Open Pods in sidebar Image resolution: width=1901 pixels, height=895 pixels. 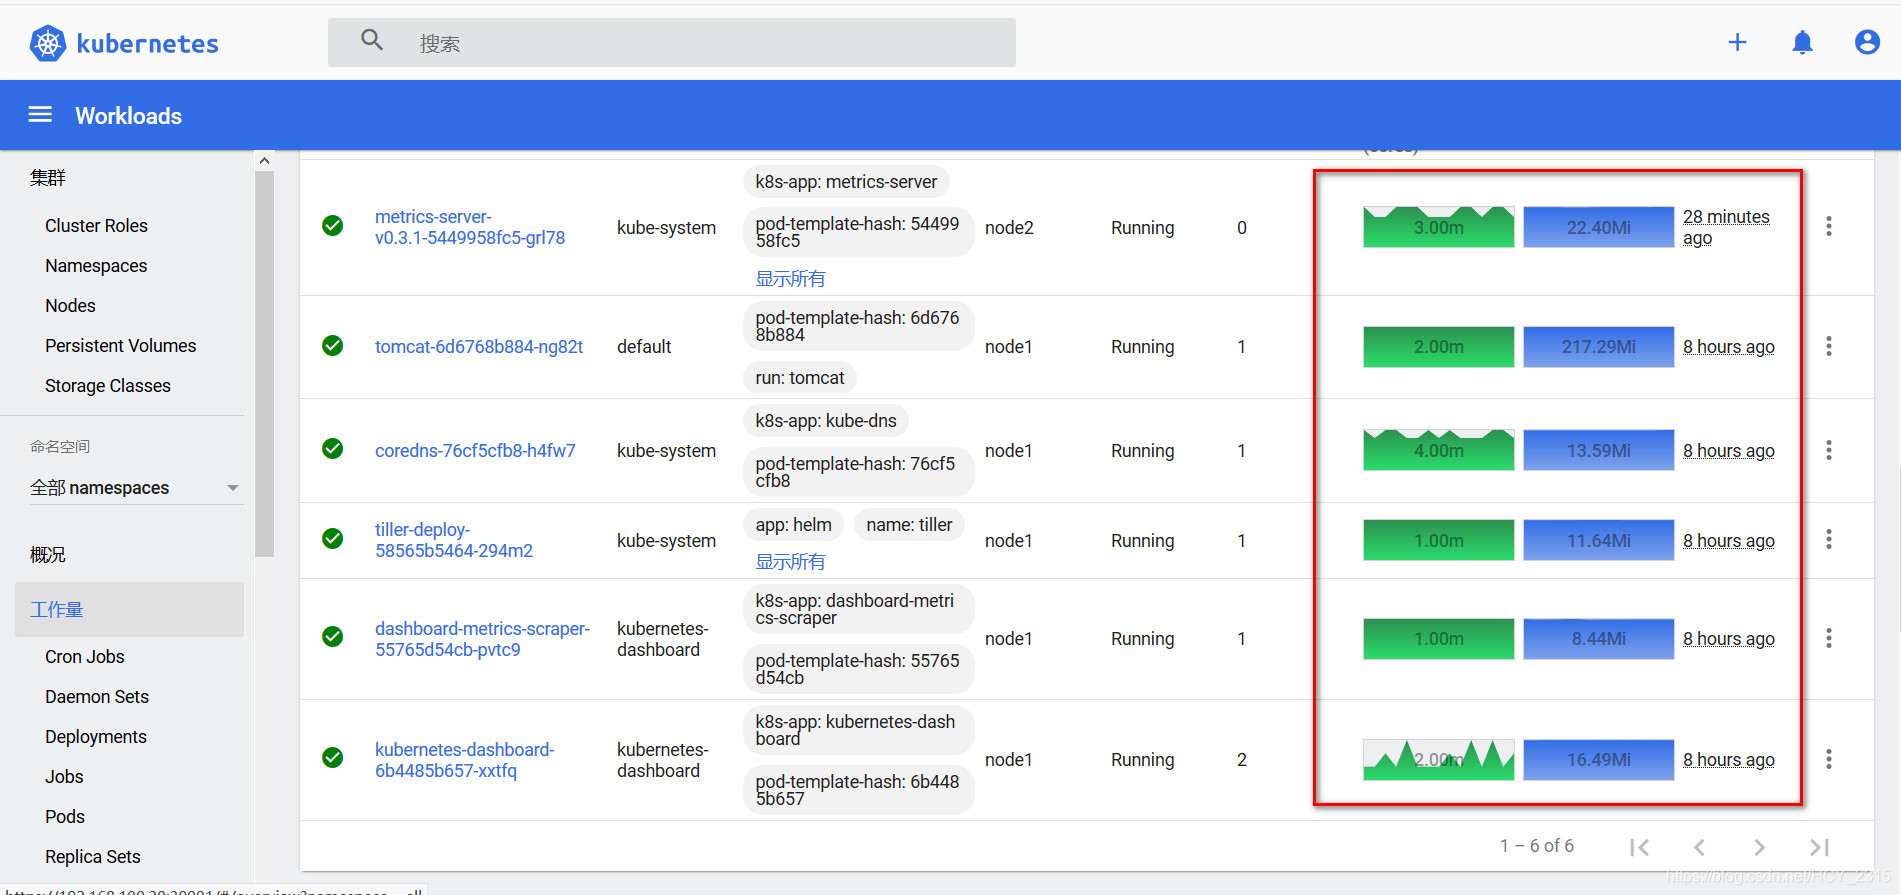(65, 817)
